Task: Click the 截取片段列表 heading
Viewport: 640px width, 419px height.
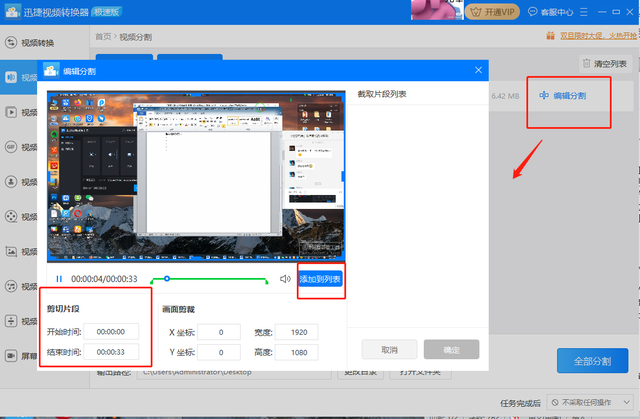Action: pos(382,94)
